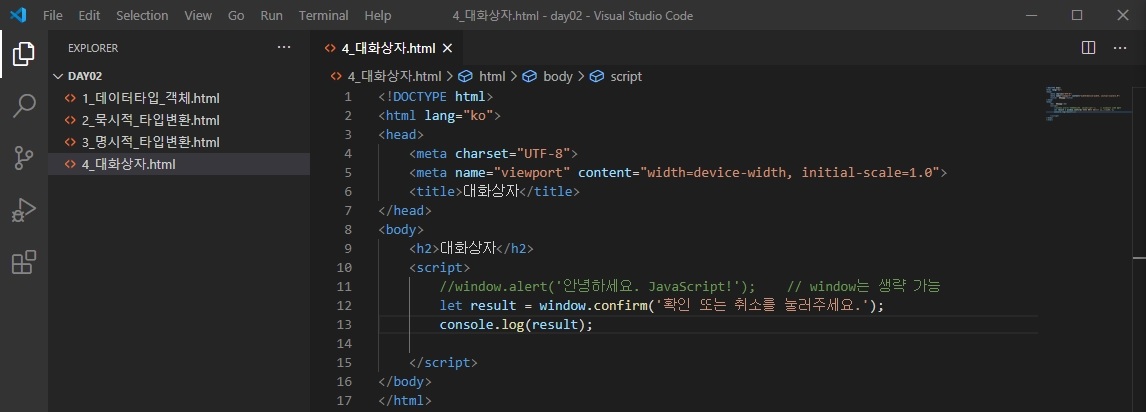The height and width of the screenshot is (412, 1146).
Task: Open the Run and Debug view
Action: tap(23, 210)
